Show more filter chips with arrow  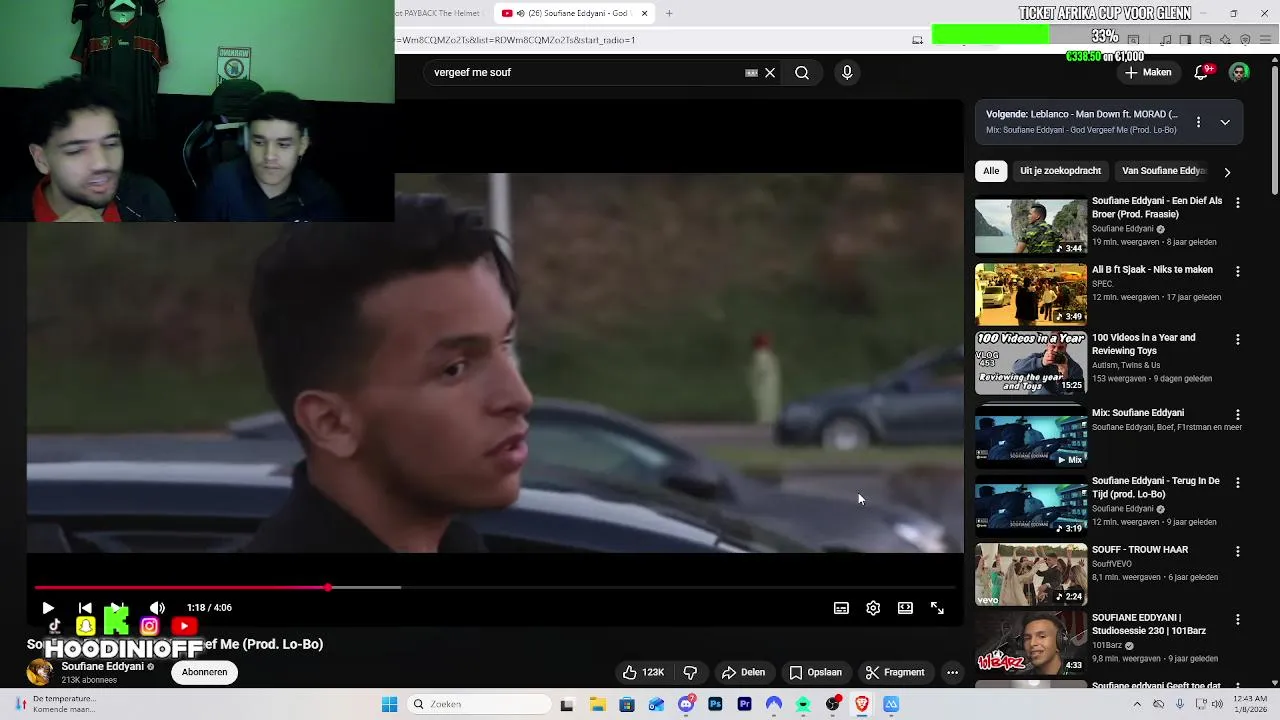(x=1227, y=172)
